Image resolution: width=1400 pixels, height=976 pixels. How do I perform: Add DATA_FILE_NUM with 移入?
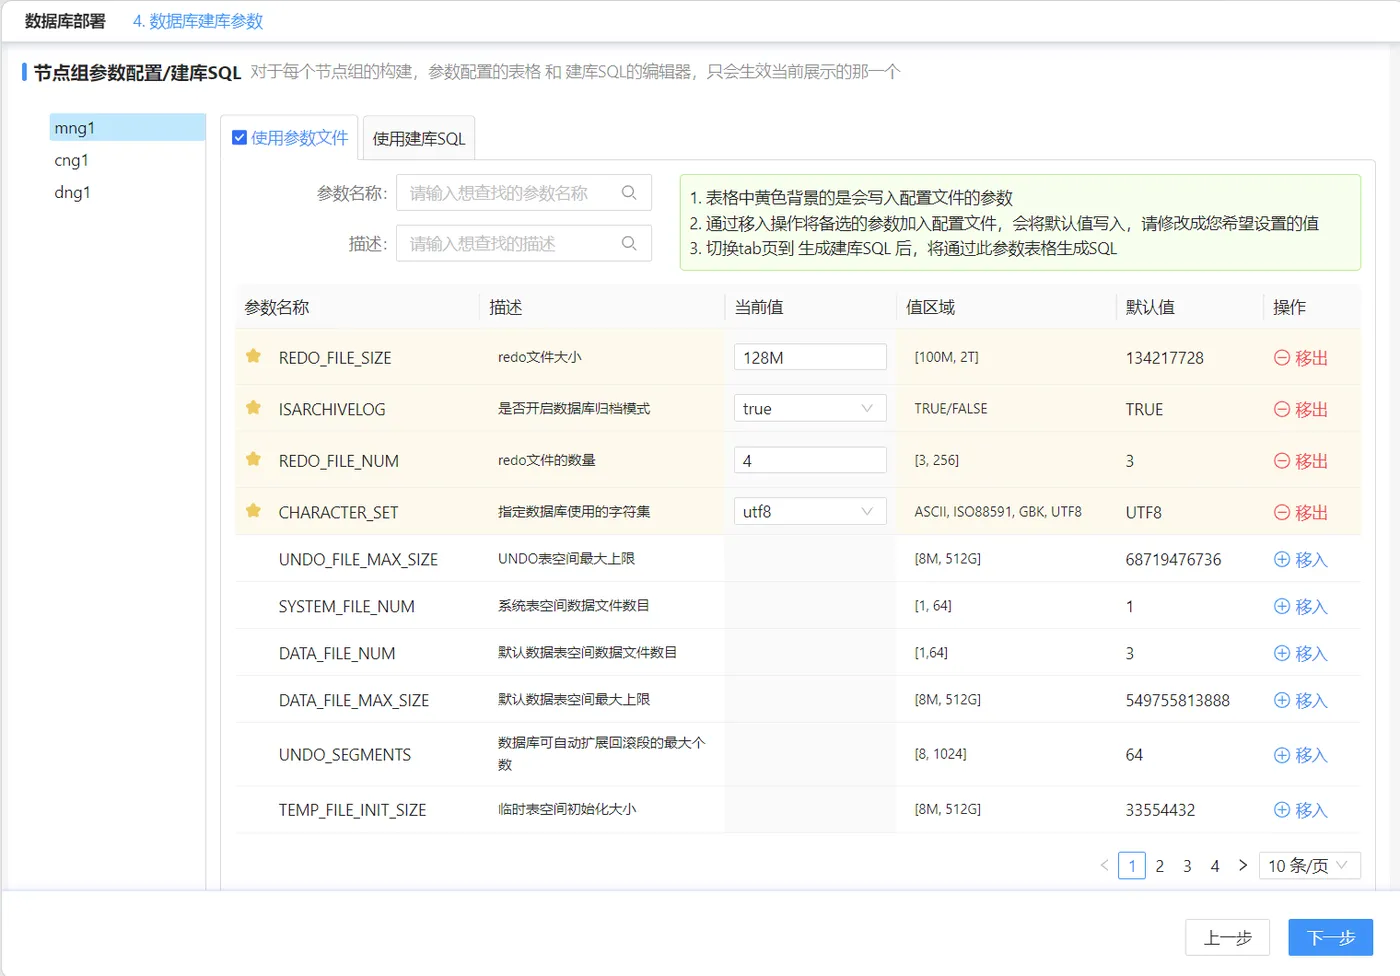click(x=1301, y=654)
